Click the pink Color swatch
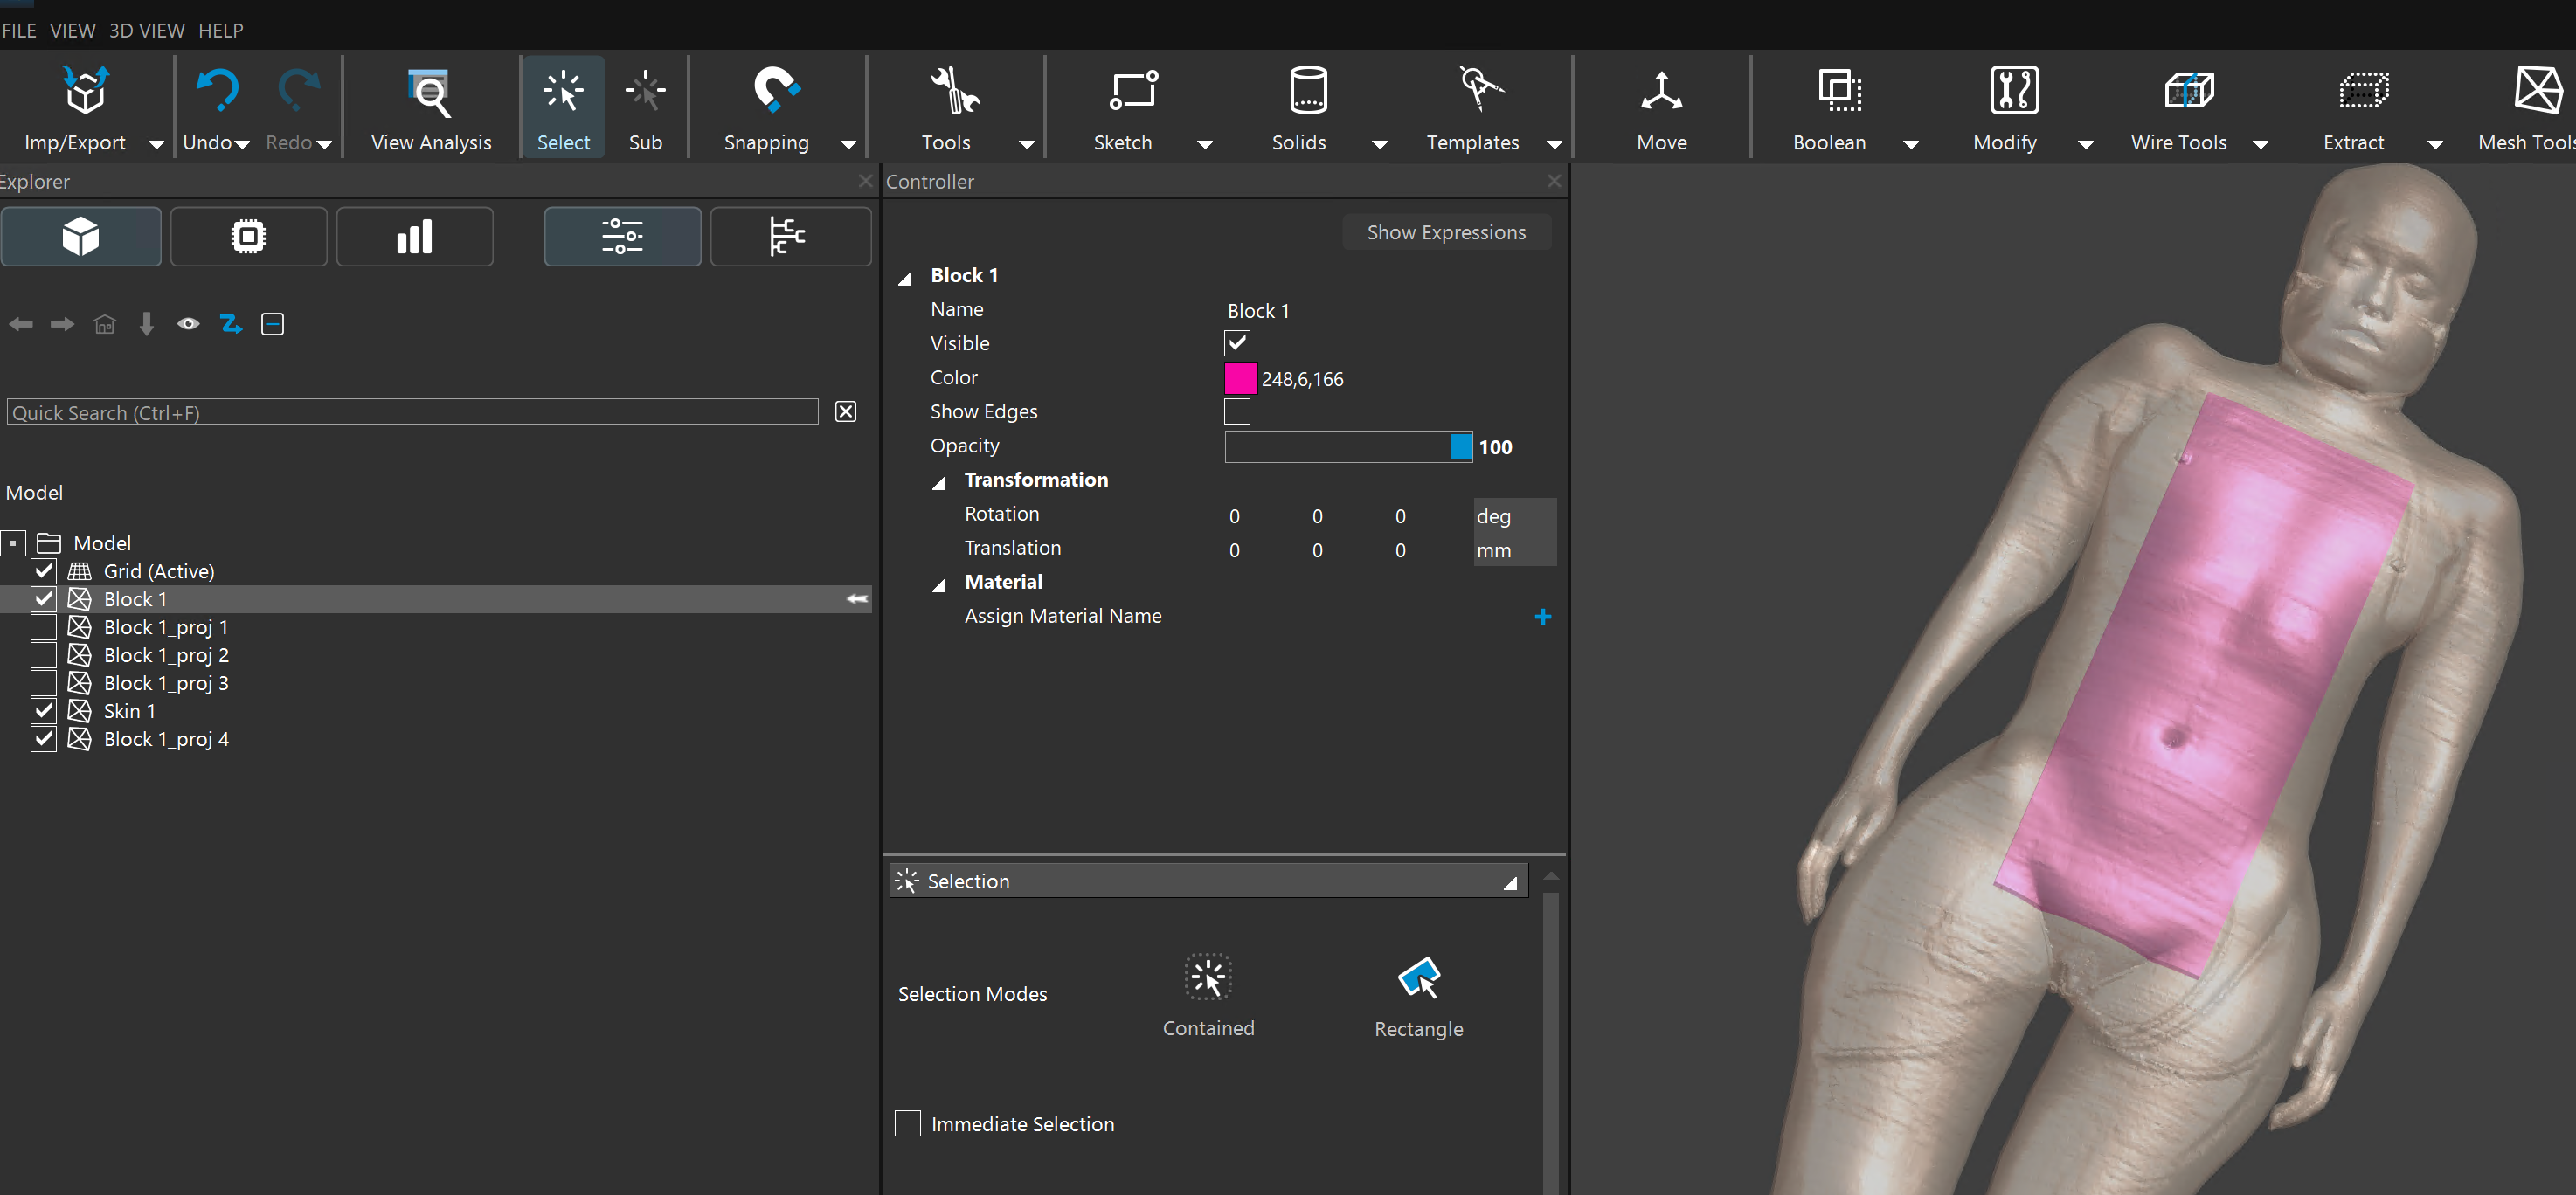The height and width of the screenshot is (1195, 2576). (x=1240, y=378)
